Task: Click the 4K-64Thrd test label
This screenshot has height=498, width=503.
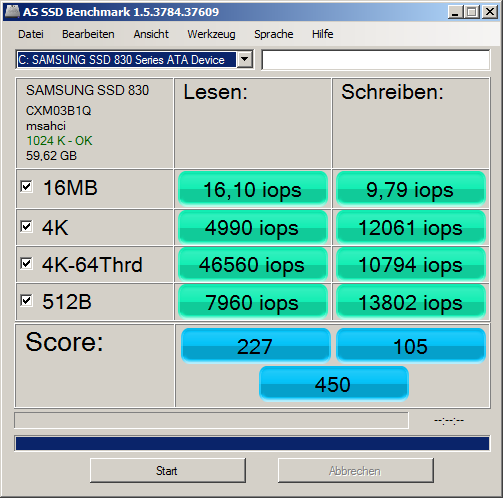Action: pos(92,265)
